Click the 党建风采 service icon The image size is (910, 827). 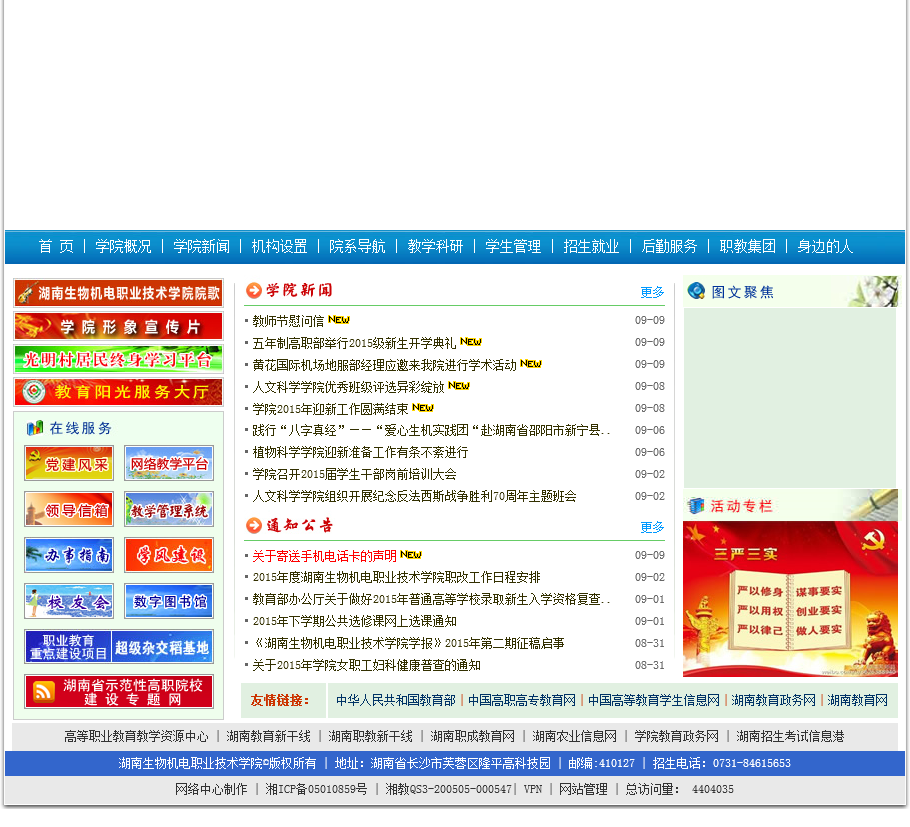point(69,463)
